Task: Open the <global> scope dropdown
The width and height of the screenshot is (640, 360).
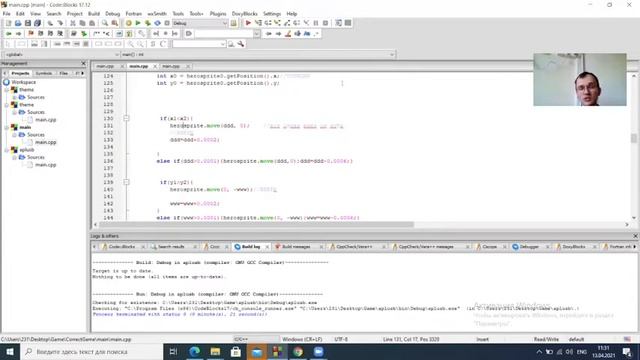Action: point(61,54)
